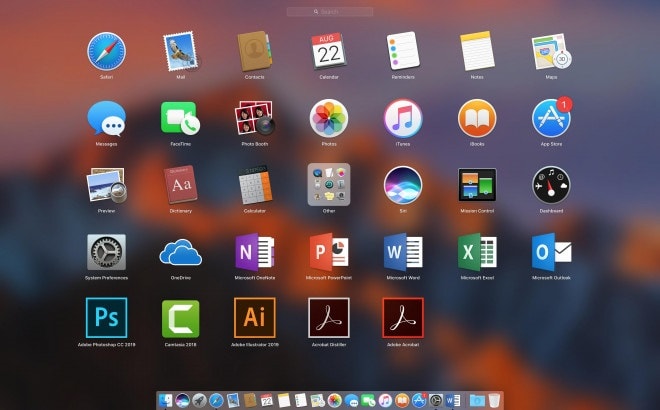Launch Adobe Acrobat
Image resolution: width=660 pixels, height=410 pixels.
pos(403,318)
